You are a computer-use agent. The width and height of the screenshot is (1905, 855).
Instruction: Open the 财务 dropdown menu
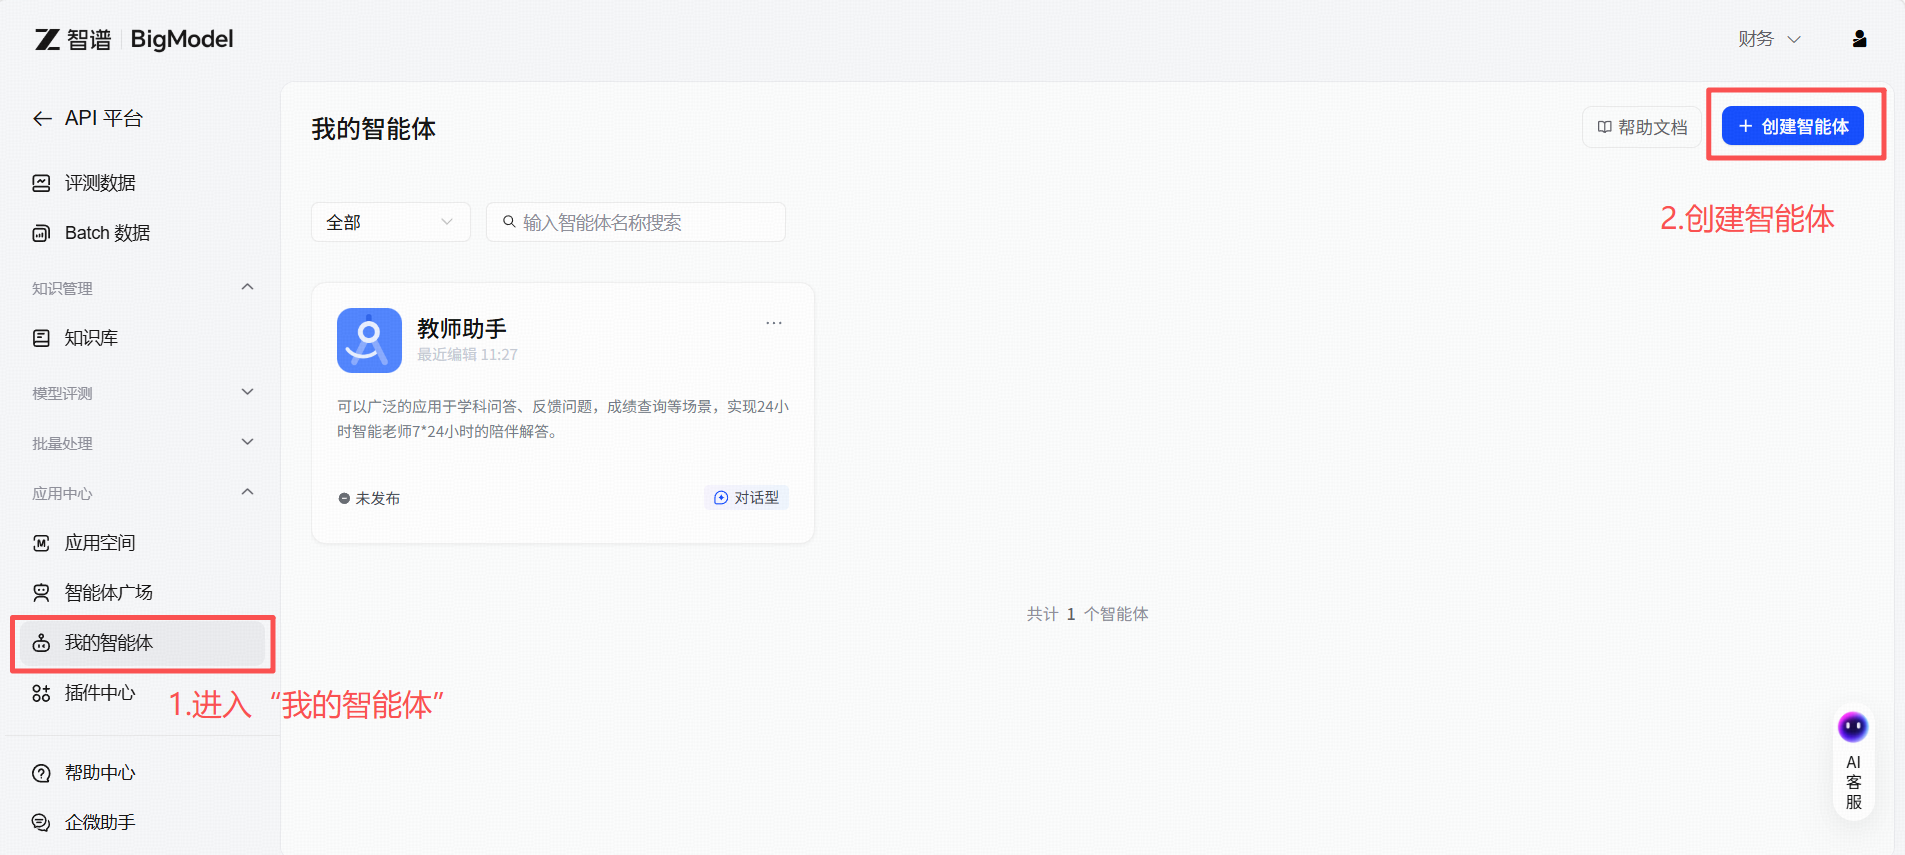1768,39
